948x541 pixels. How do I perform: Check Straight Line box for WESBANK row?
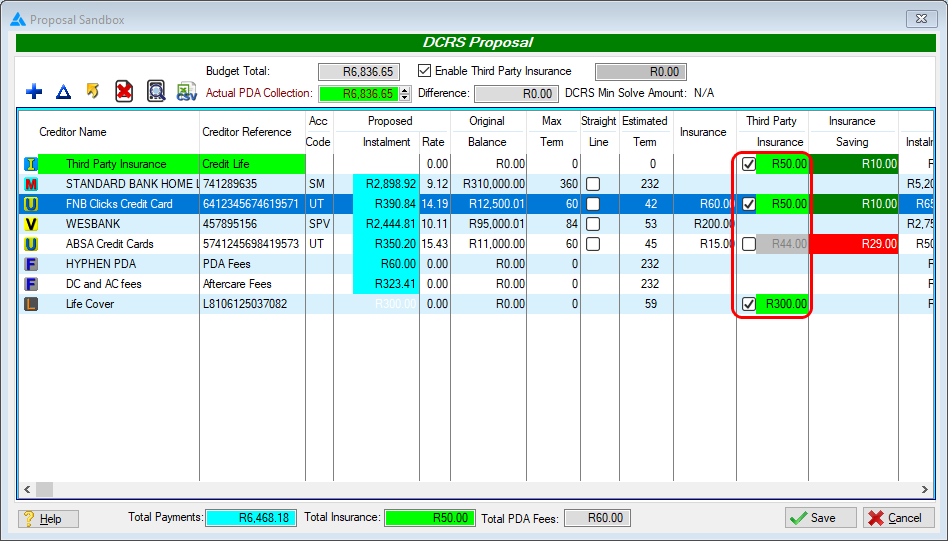(592, 224)
